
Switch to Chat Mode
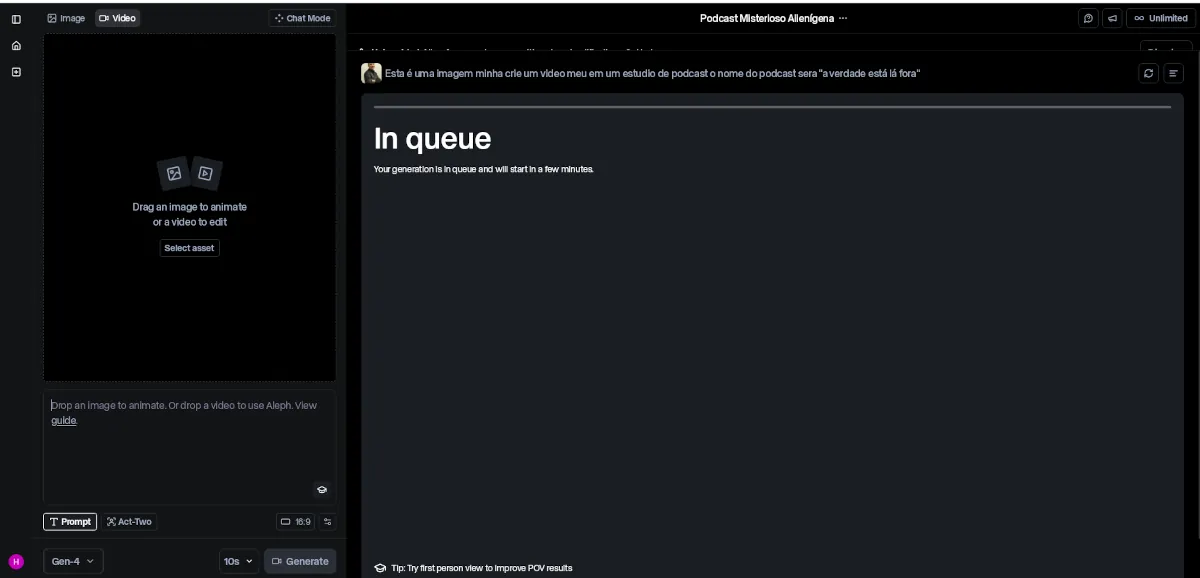pos(302,18)
